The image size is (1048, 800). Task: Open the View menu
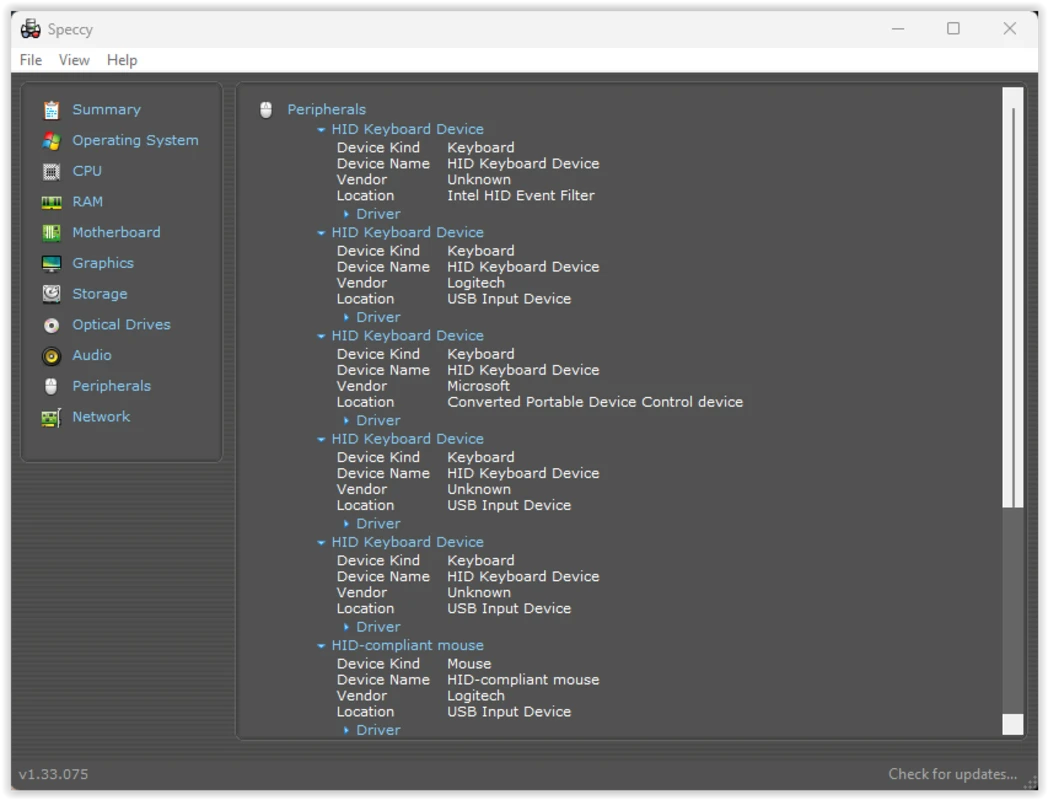click(74, 60)
